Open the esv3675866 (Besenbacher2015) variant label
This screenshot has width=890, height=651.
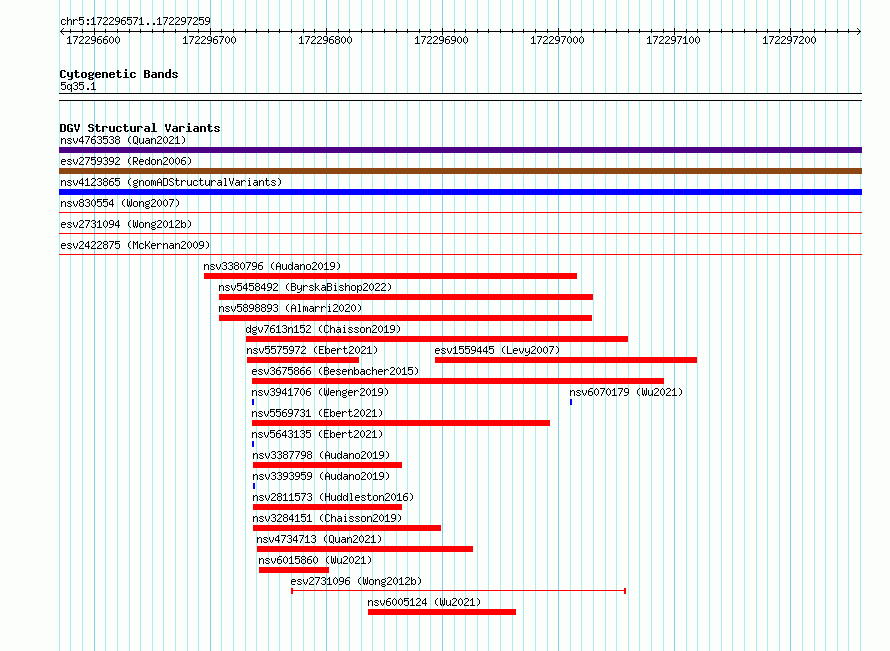point(335,371)
